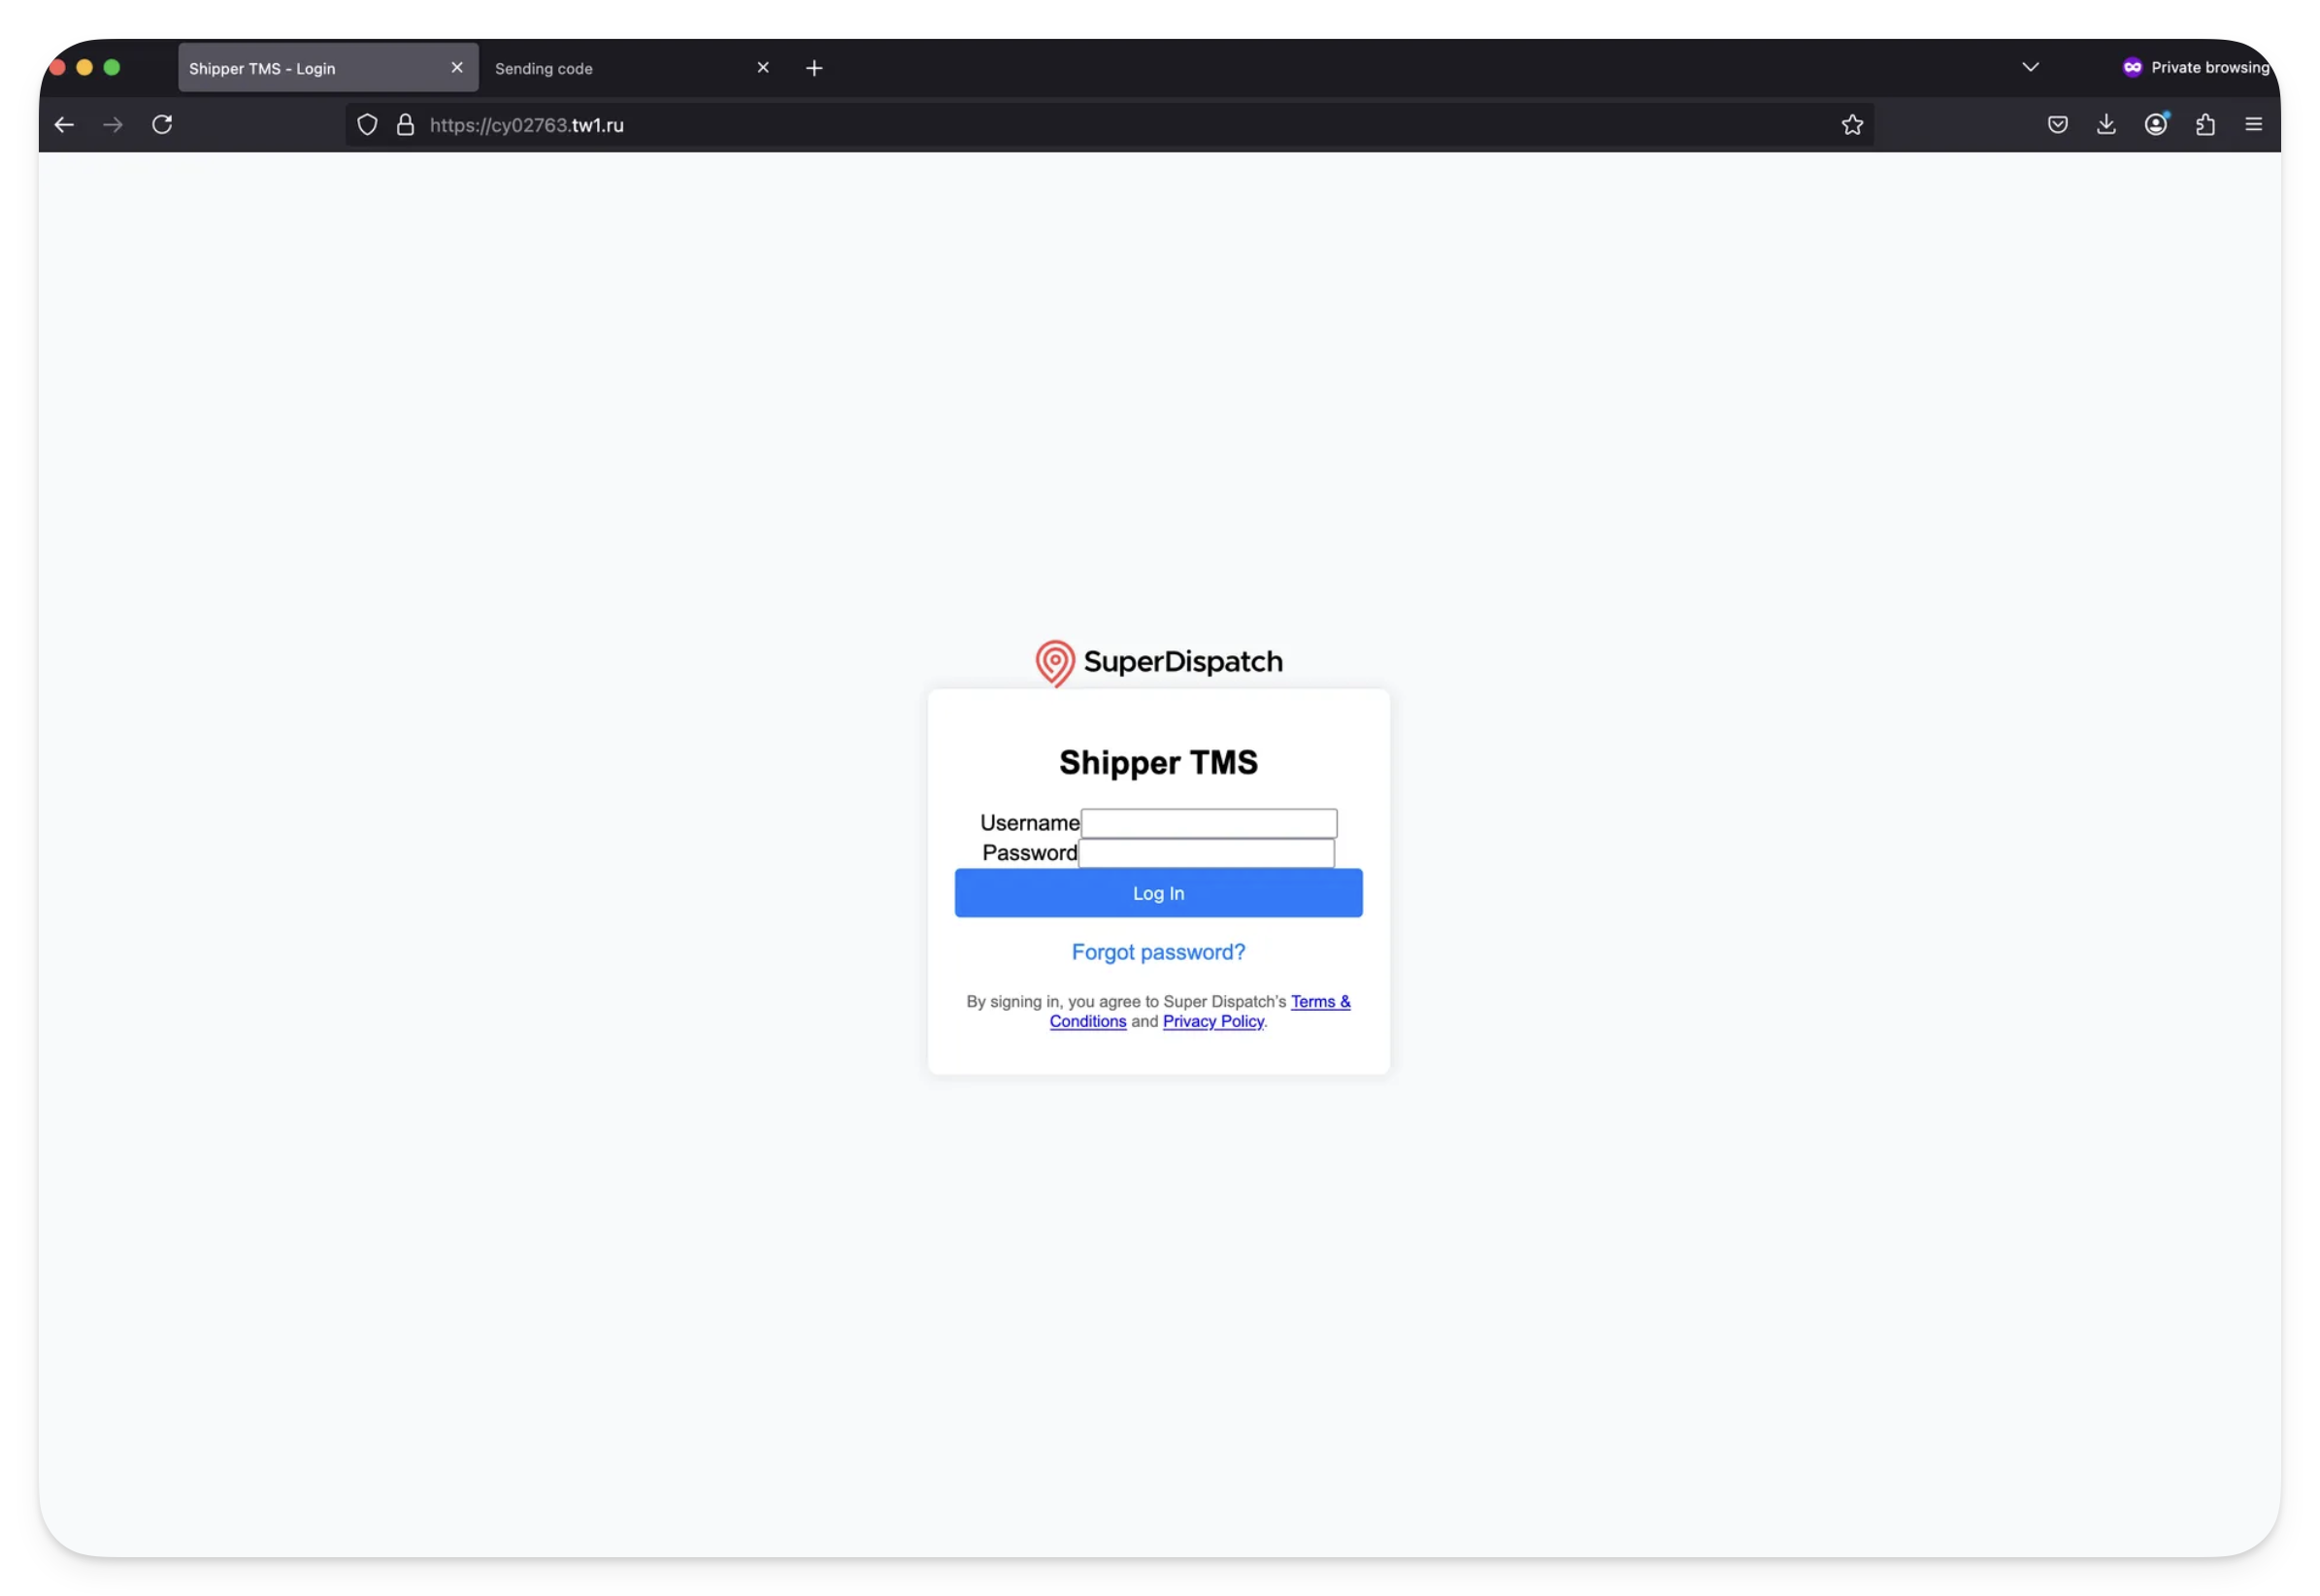The height and width of the screenshot is (1596, 2320).
Task: Switch to the Shipper TMS - Login tab
Action: pos(327,68)
